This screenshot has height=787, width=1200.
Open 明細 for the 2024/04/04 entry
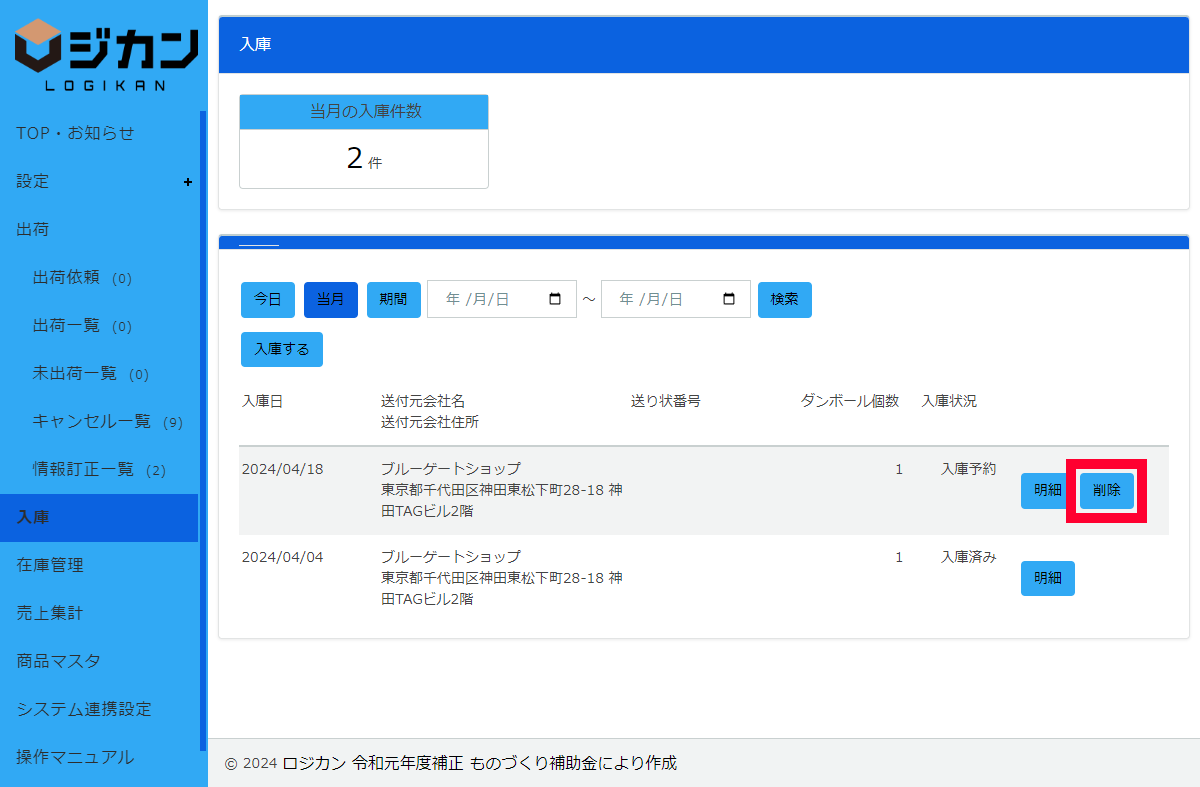[x=1047, y=578]
